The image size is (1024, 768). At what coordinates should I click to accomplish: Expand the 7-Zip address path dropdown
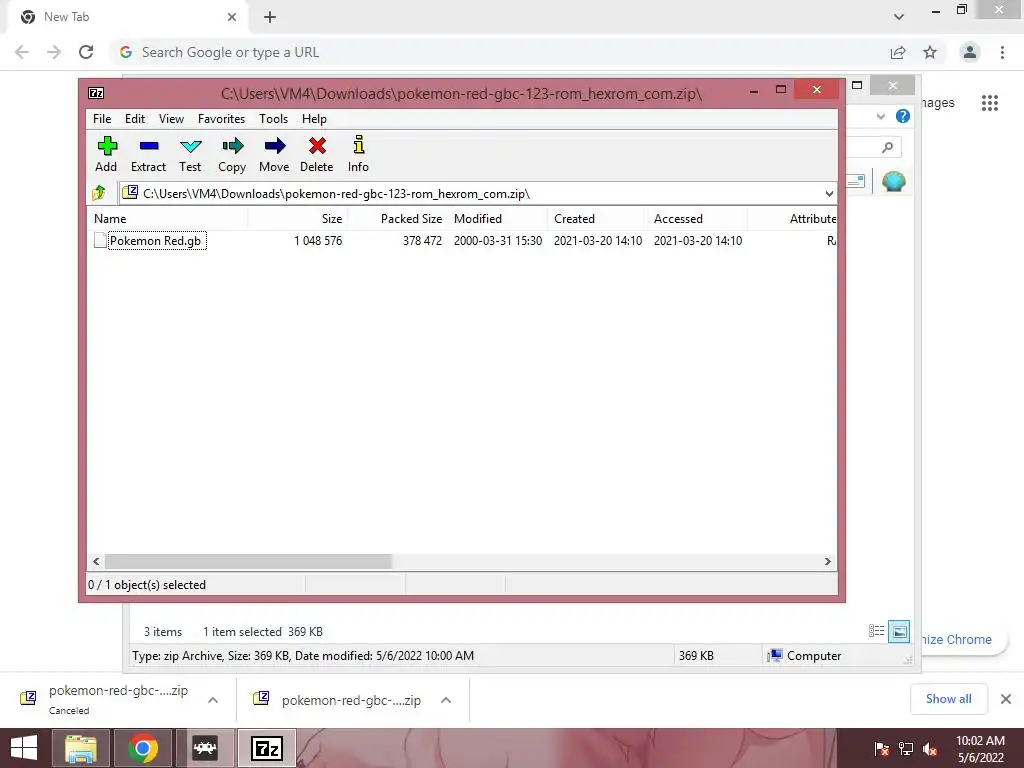point(829,193)
